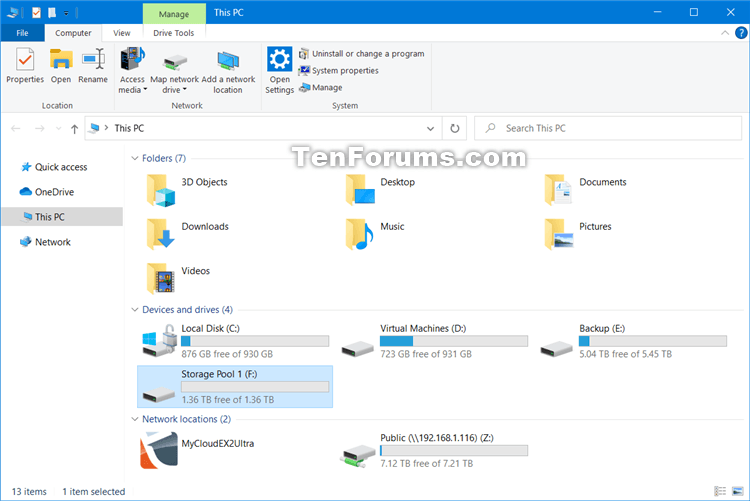Switch to the View ribbon tab

[x=121, y=33]
